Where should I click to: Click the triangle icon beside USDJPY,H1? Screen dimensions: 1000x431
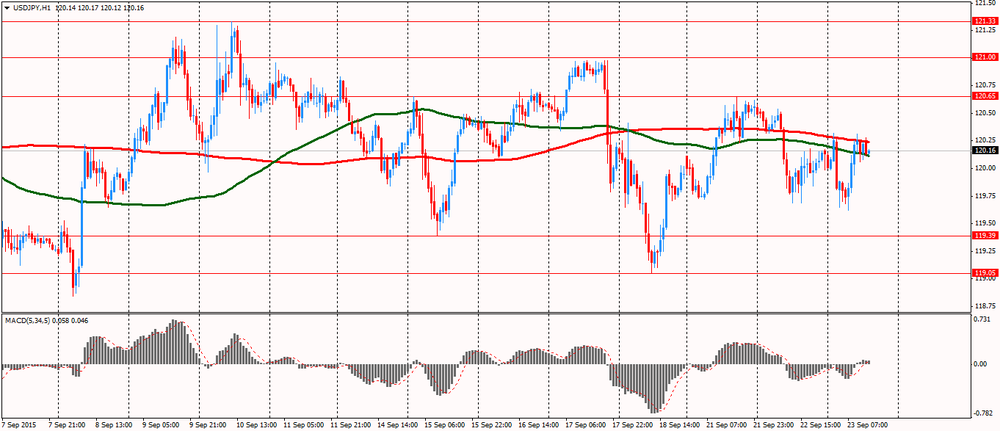click(6, 10)
